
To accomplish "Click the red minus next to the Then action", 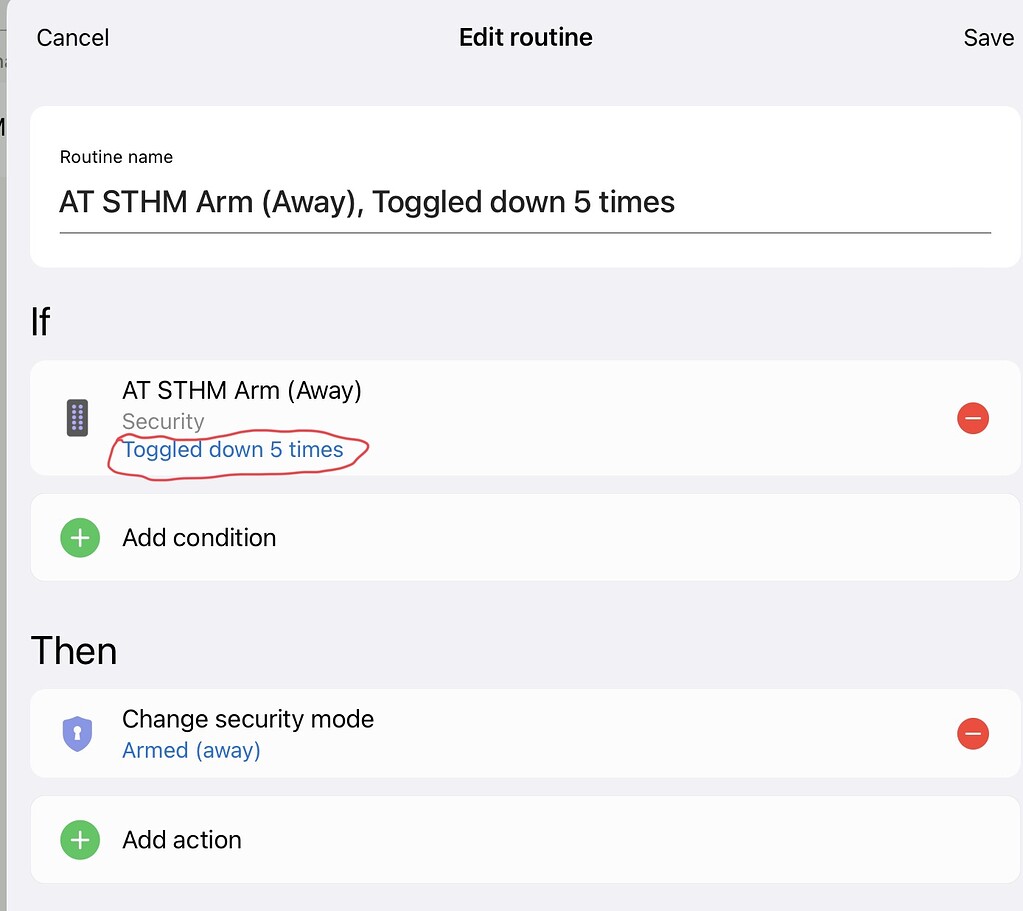I will point(972,733).
